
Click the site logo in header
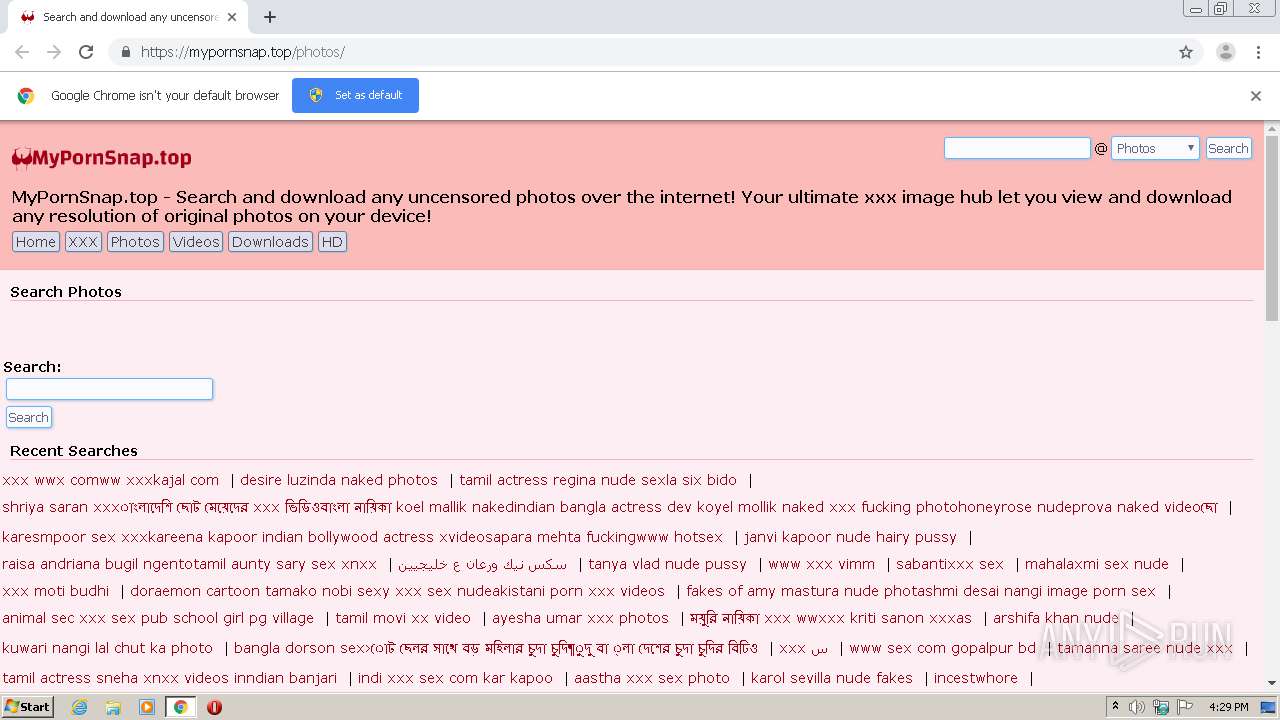[101, 158]
